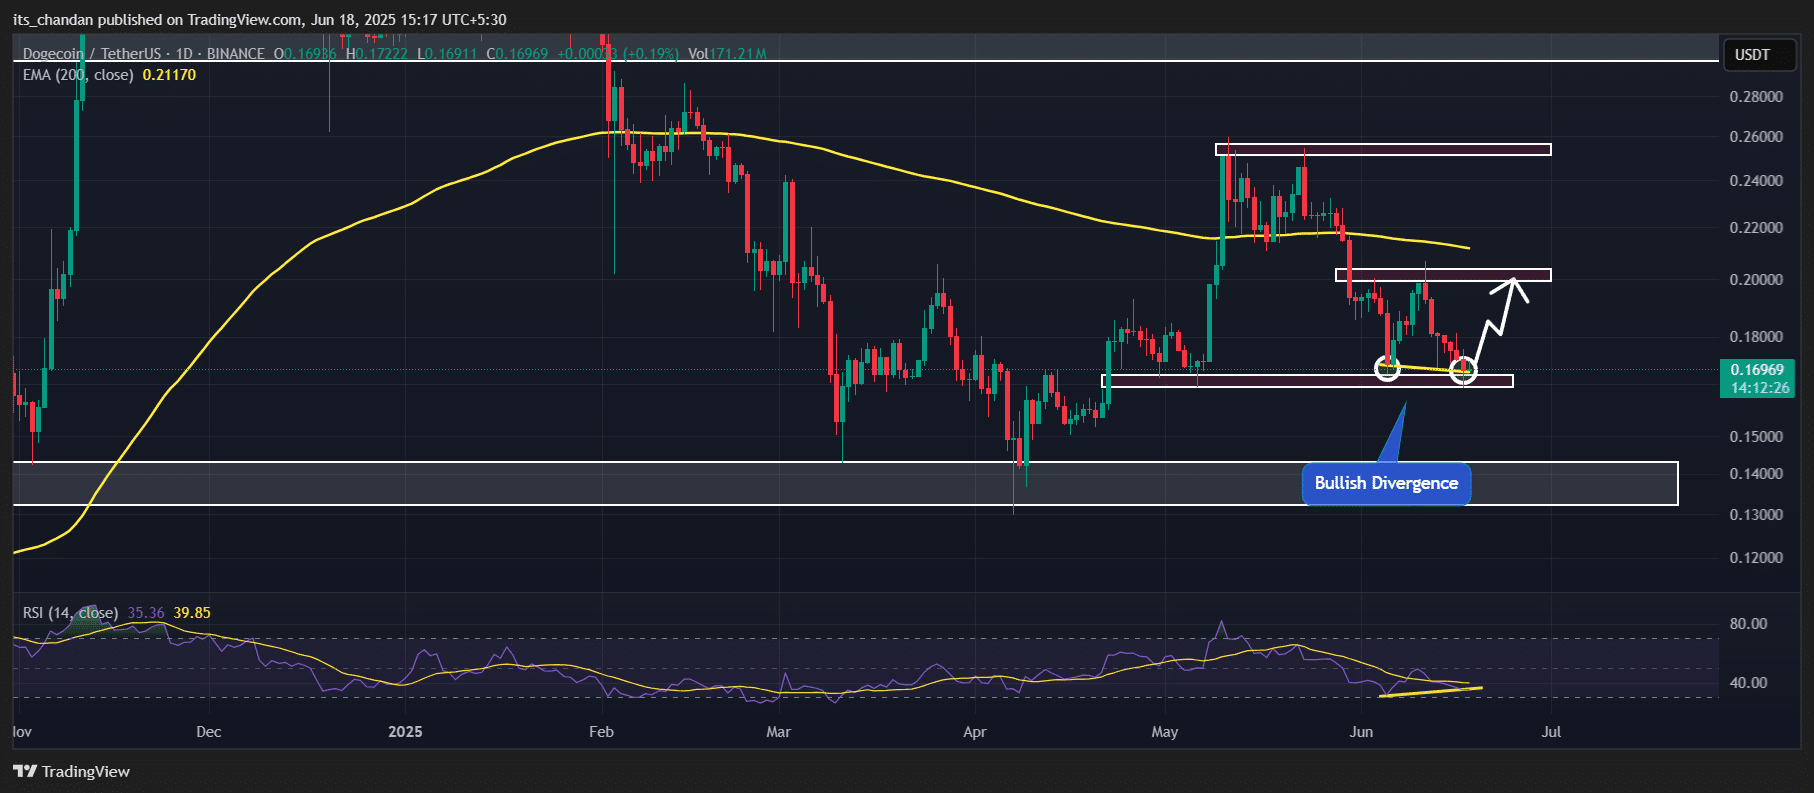
Task: Select the yellow RSI divergence trendline
Action: [1430, 691]
